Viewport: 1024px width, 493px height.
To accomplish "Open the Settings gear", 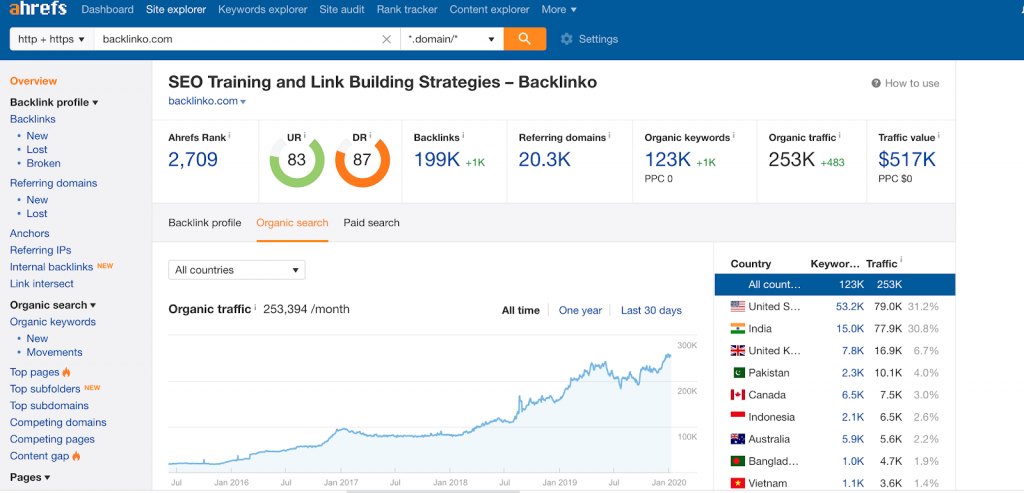I will click(x=567, y=39).
